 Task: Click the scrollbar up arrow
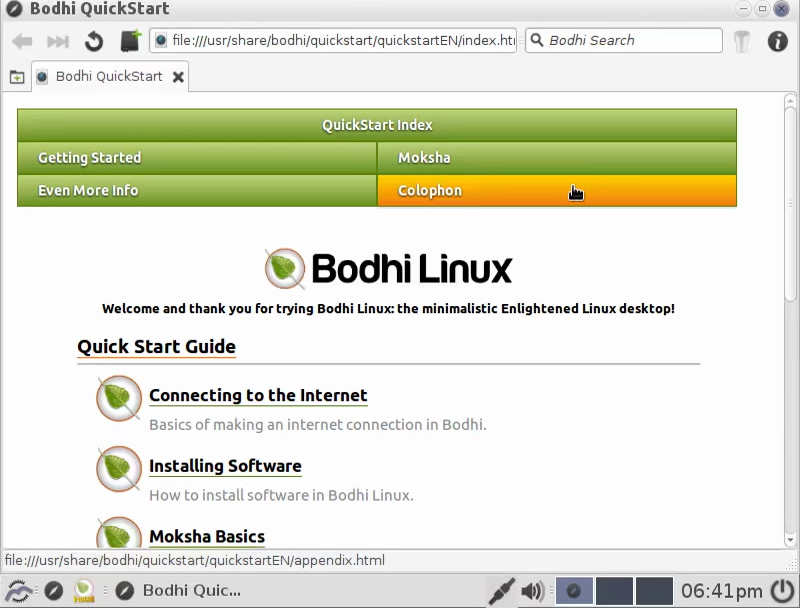790,98
